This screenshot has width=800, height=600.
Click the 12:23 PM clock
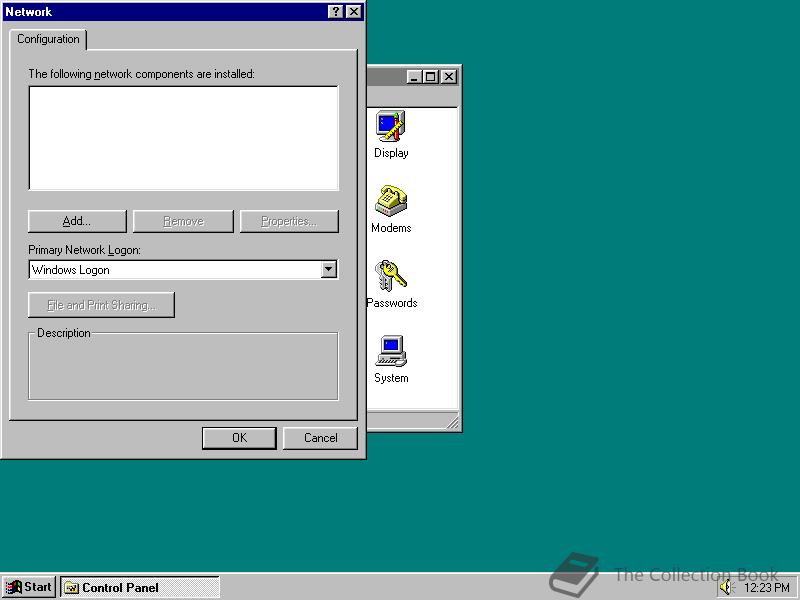click(x=767, y=588)
